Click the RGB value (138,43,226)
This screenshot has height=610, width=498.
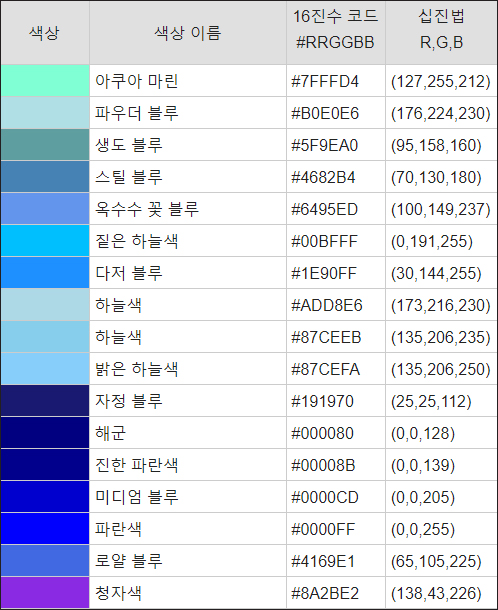click(x=436, y=593)
